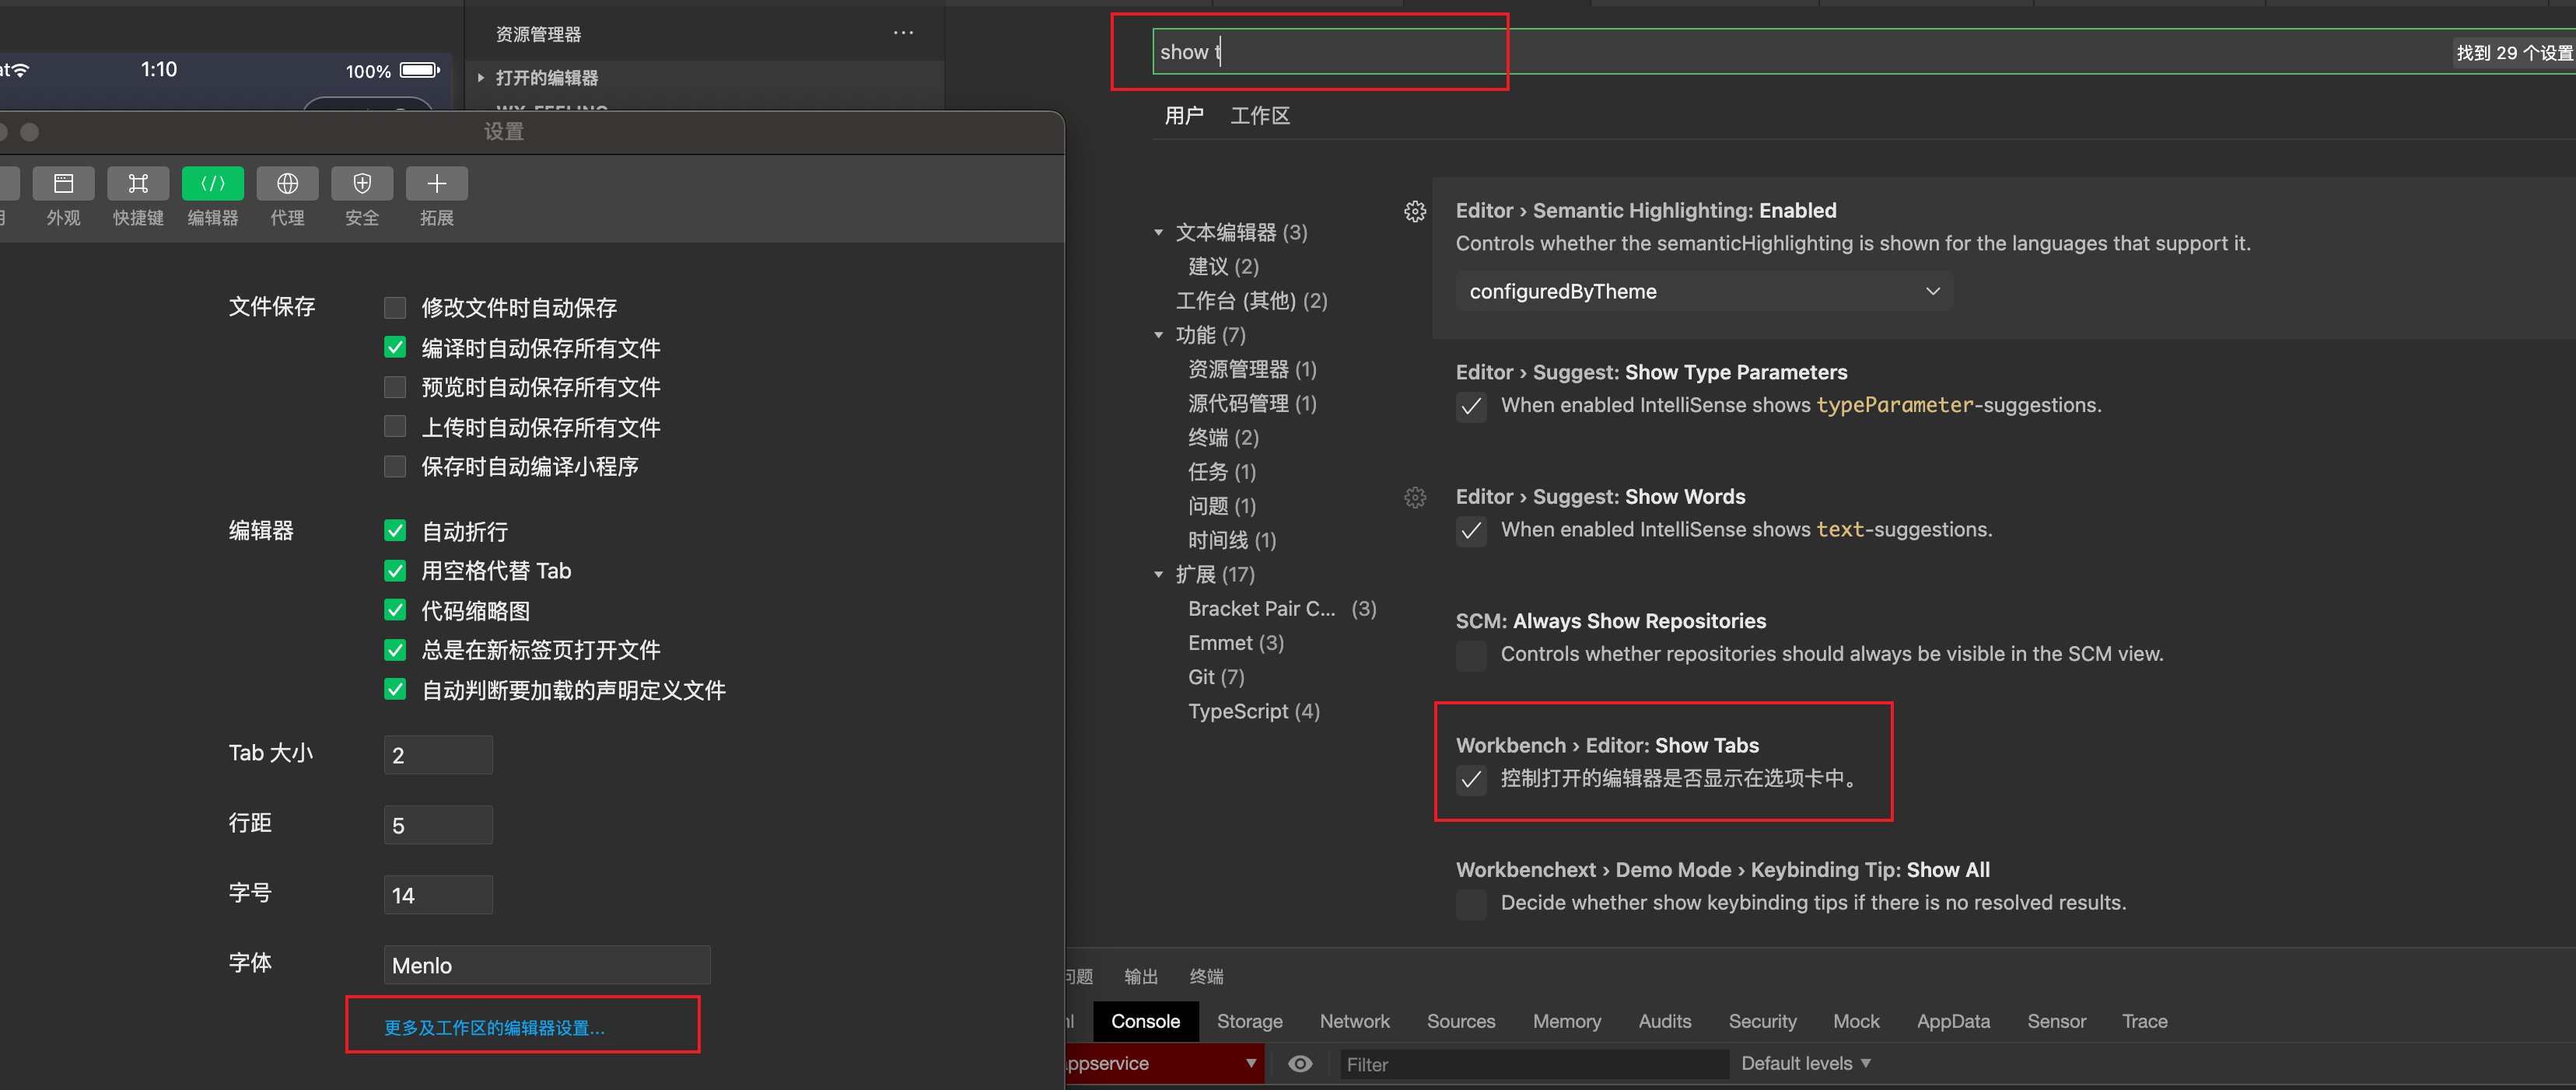Open the 安全 security settings icon
Image resolution: width=2576 pixels, height=1090 pixels.
coord(362,183)
